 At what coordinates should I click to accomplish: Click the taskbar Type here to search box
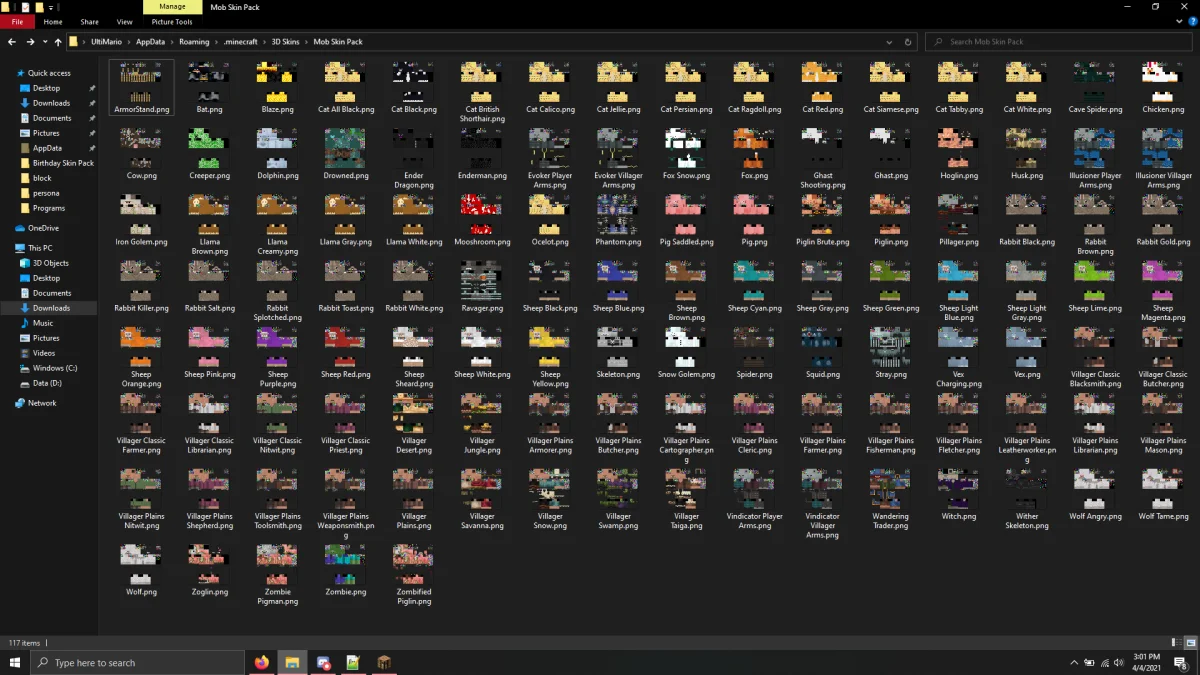pos(138,662)
